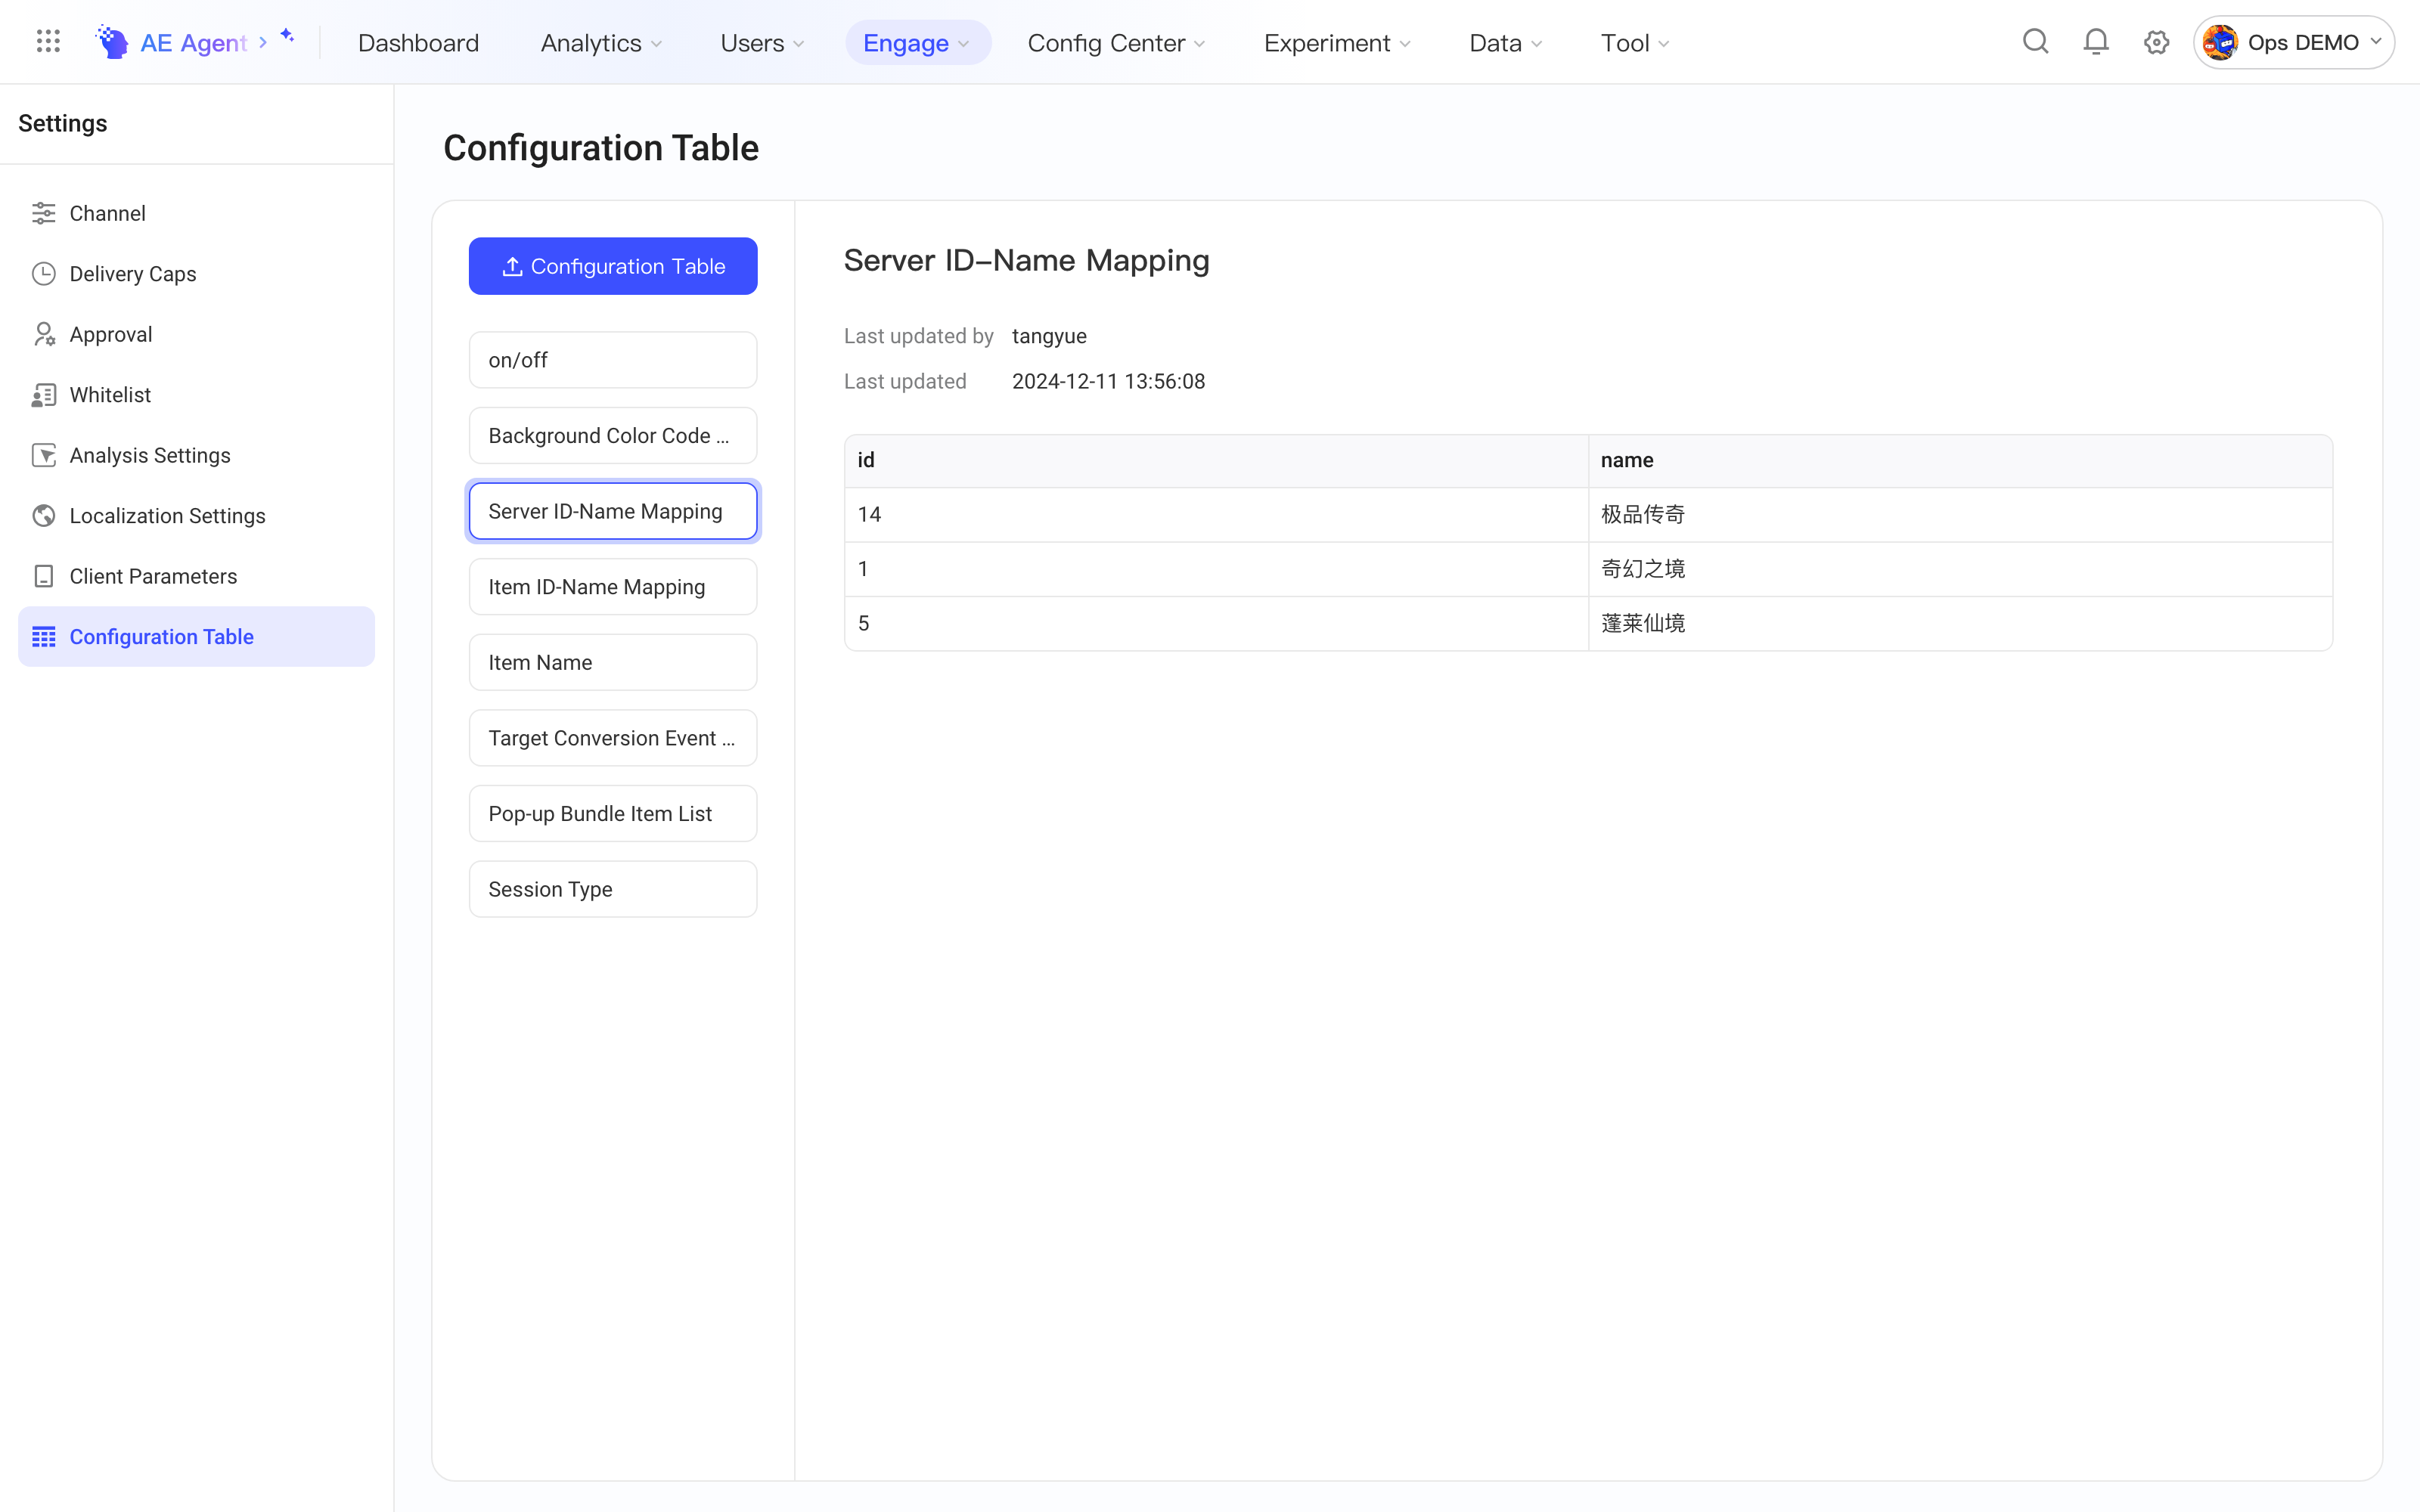Open the Ops DEMO project chevron

tap(2376, 42)
